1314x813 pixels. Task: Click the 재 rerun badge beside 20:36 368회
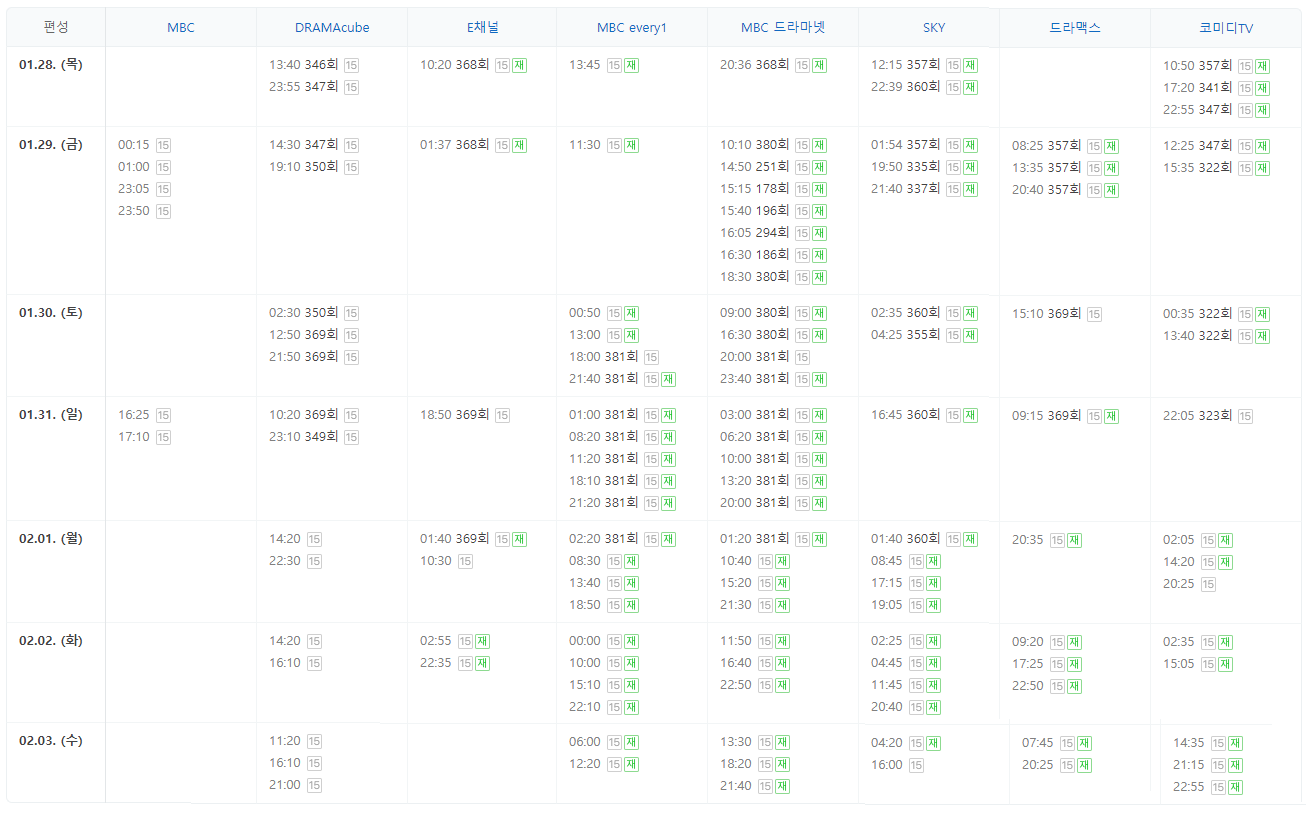[819, 65]
